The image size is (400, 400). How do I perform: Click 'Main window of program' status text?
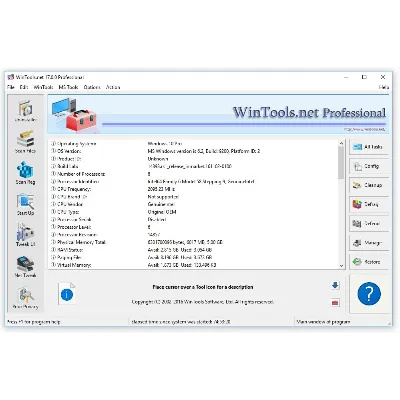point(323,322)
